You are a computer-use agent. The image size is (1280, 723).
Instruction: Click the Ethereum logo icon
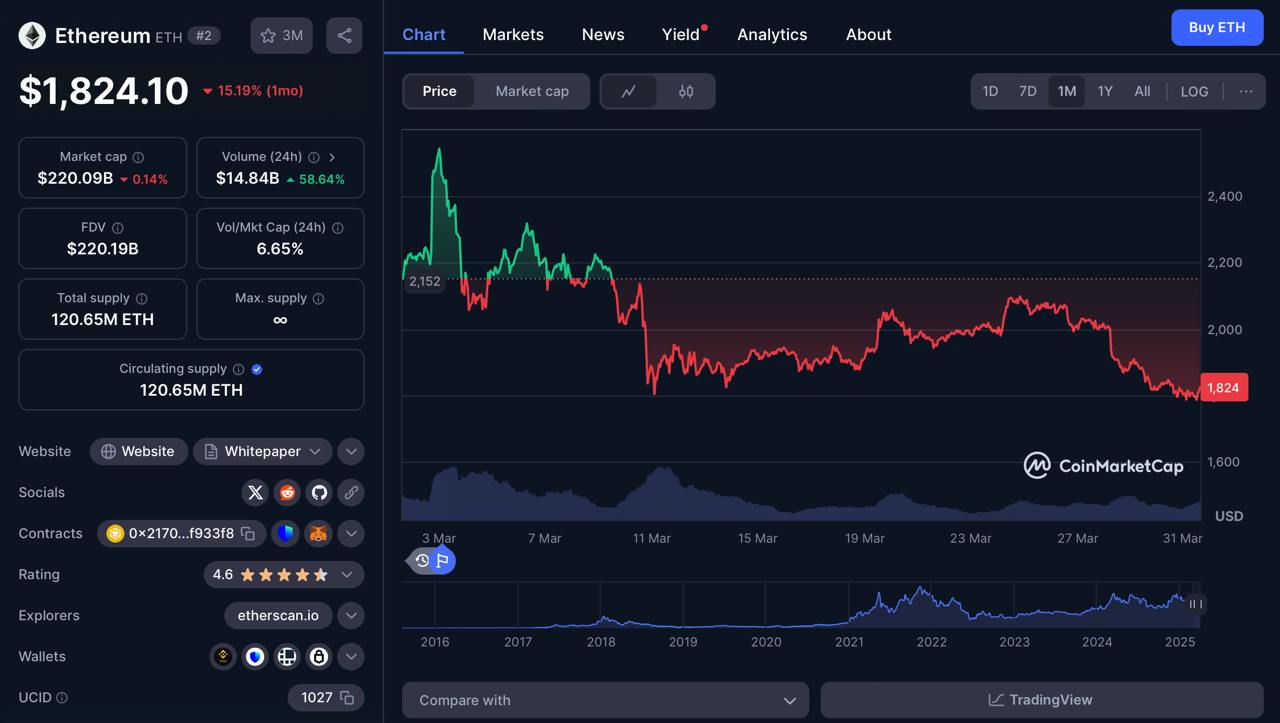(32, 36)
